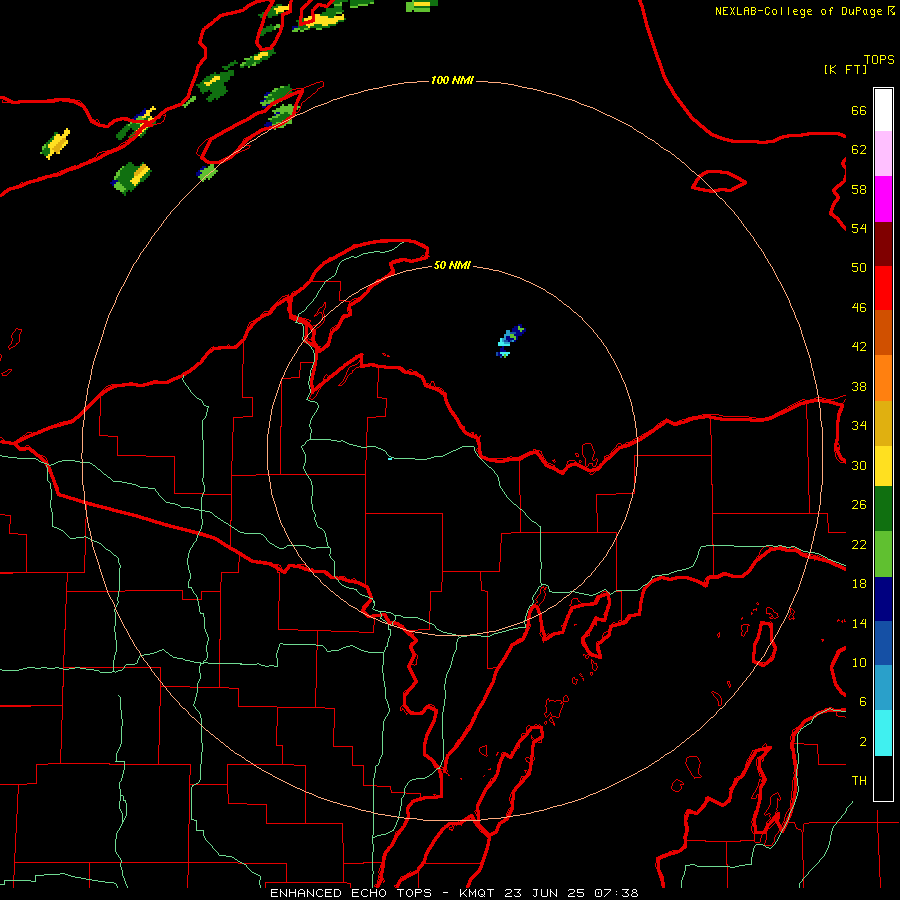Viewport: 900px width, 900px height.
Task: Click the [K FT] units label
Action: 845,69
